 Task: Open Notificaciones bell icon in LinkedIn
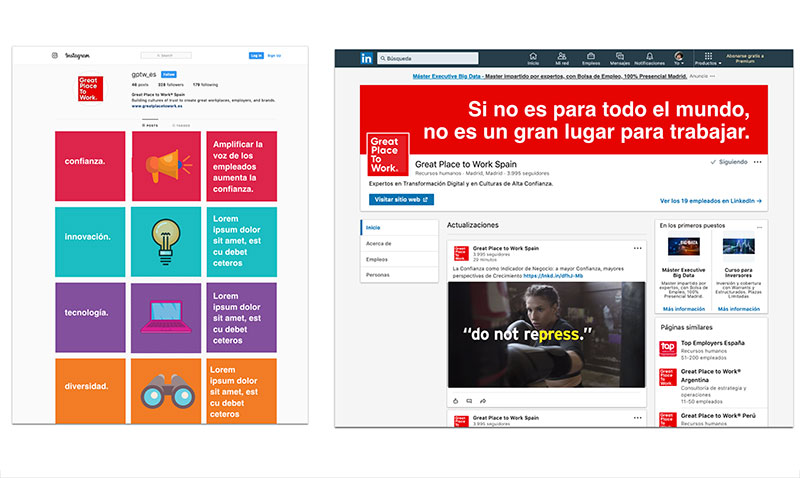click(x=649, y=58)
